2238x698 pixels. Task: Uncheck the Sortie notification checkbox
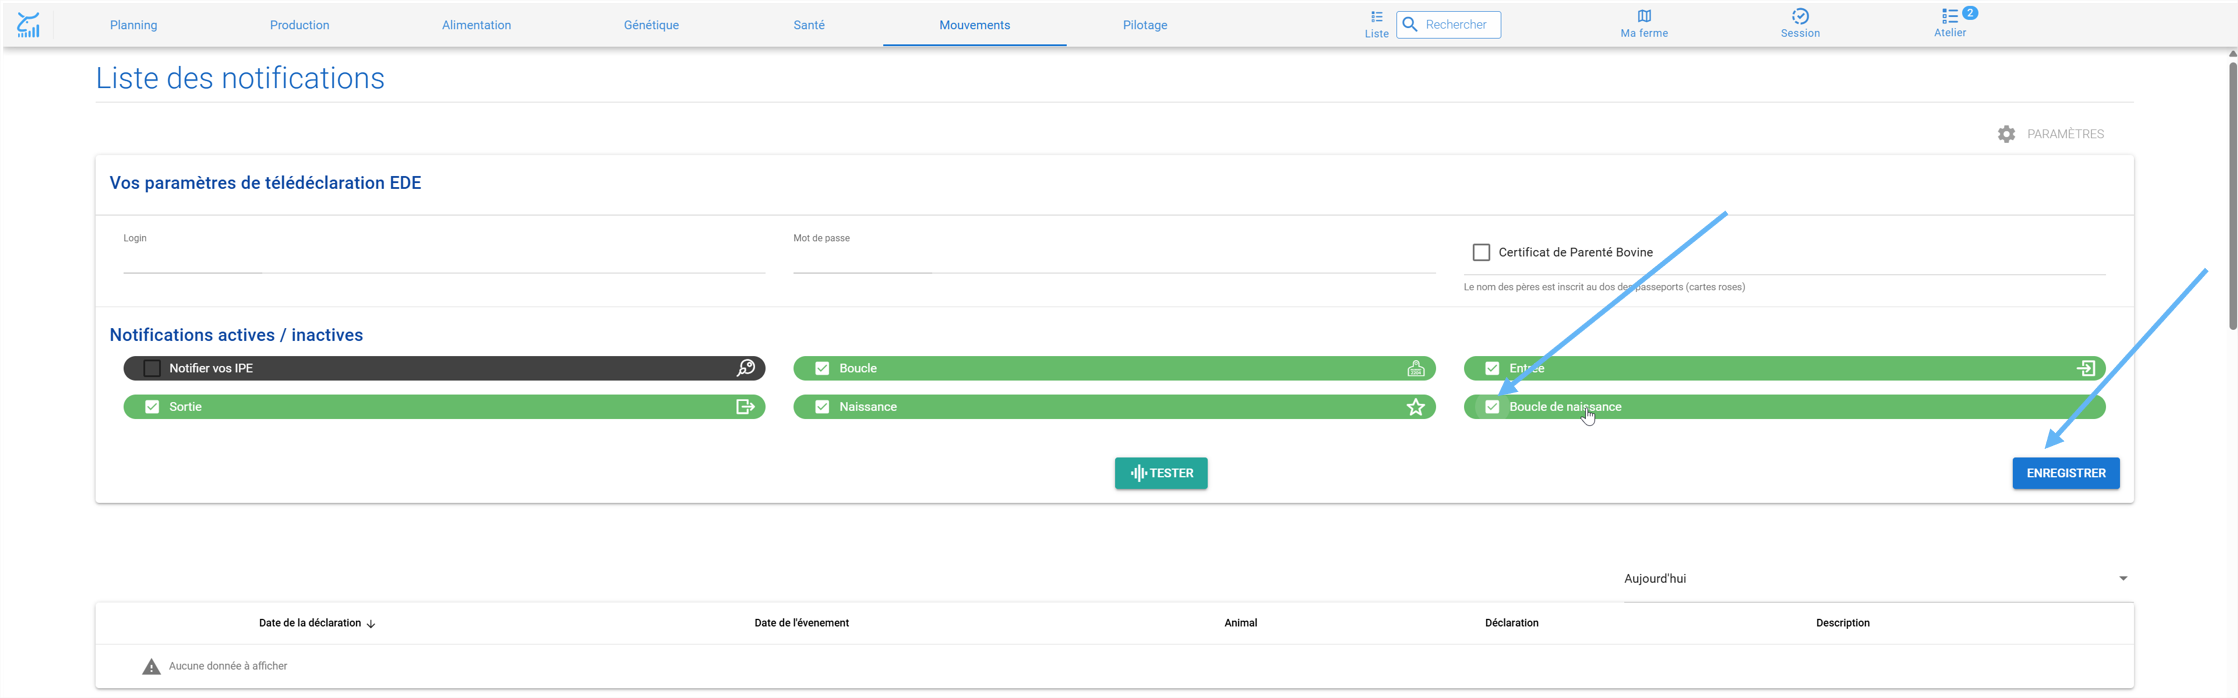(x=152, y=407)
